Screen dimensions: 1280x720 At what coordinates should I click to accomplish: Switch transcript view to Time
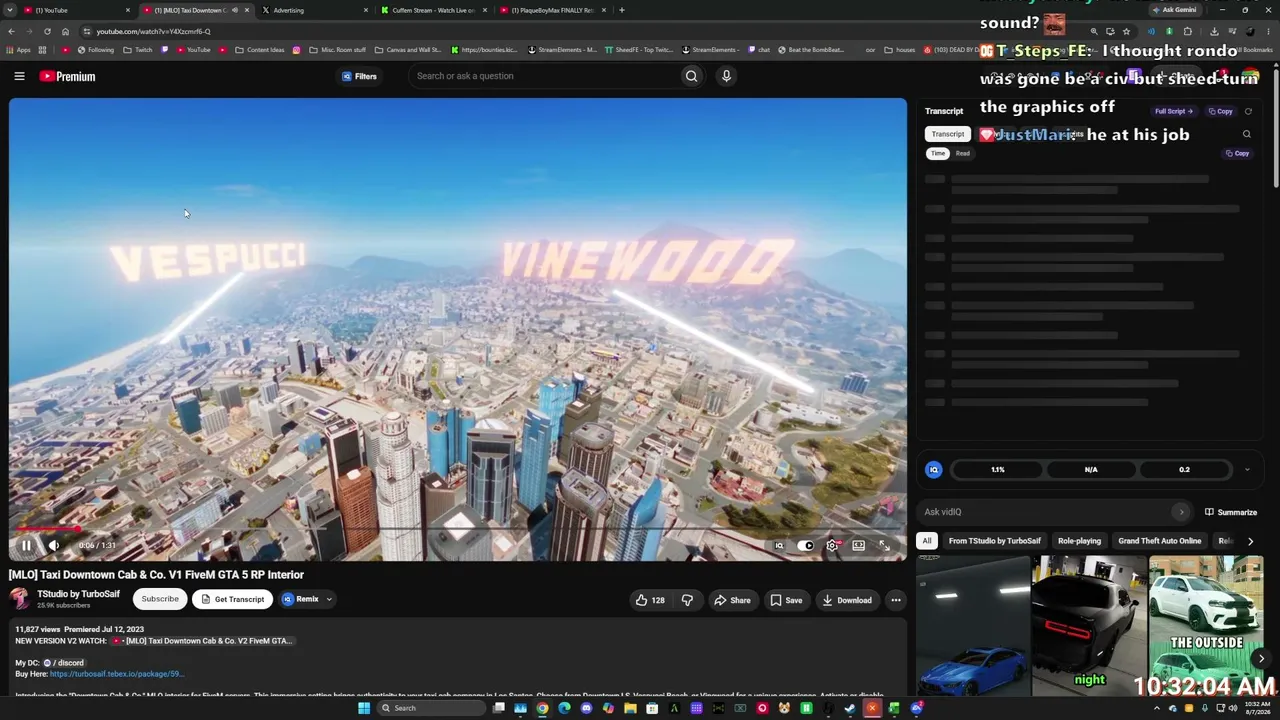click(938, 153)
